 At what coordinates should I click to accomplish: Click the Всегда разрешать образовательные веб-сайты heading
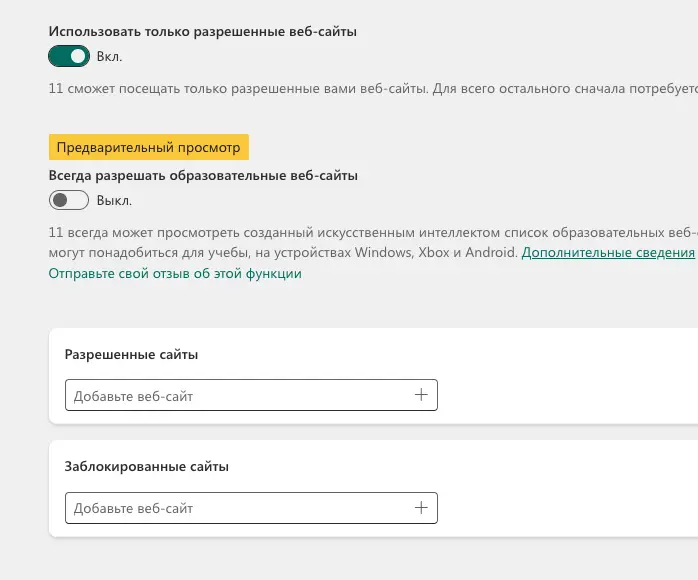point(203,175)
